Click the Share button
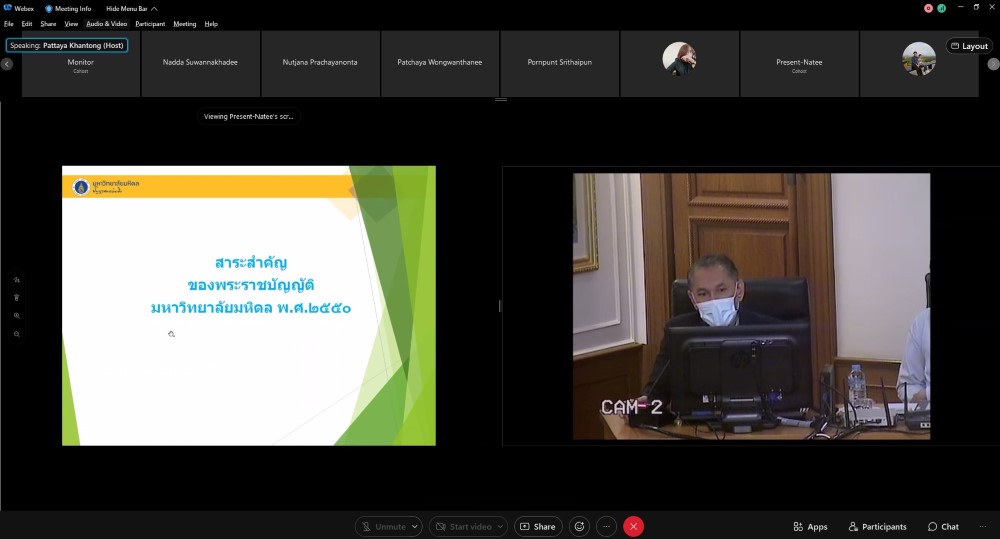This screenshot has height=539, width=1000. pos(537,526)
